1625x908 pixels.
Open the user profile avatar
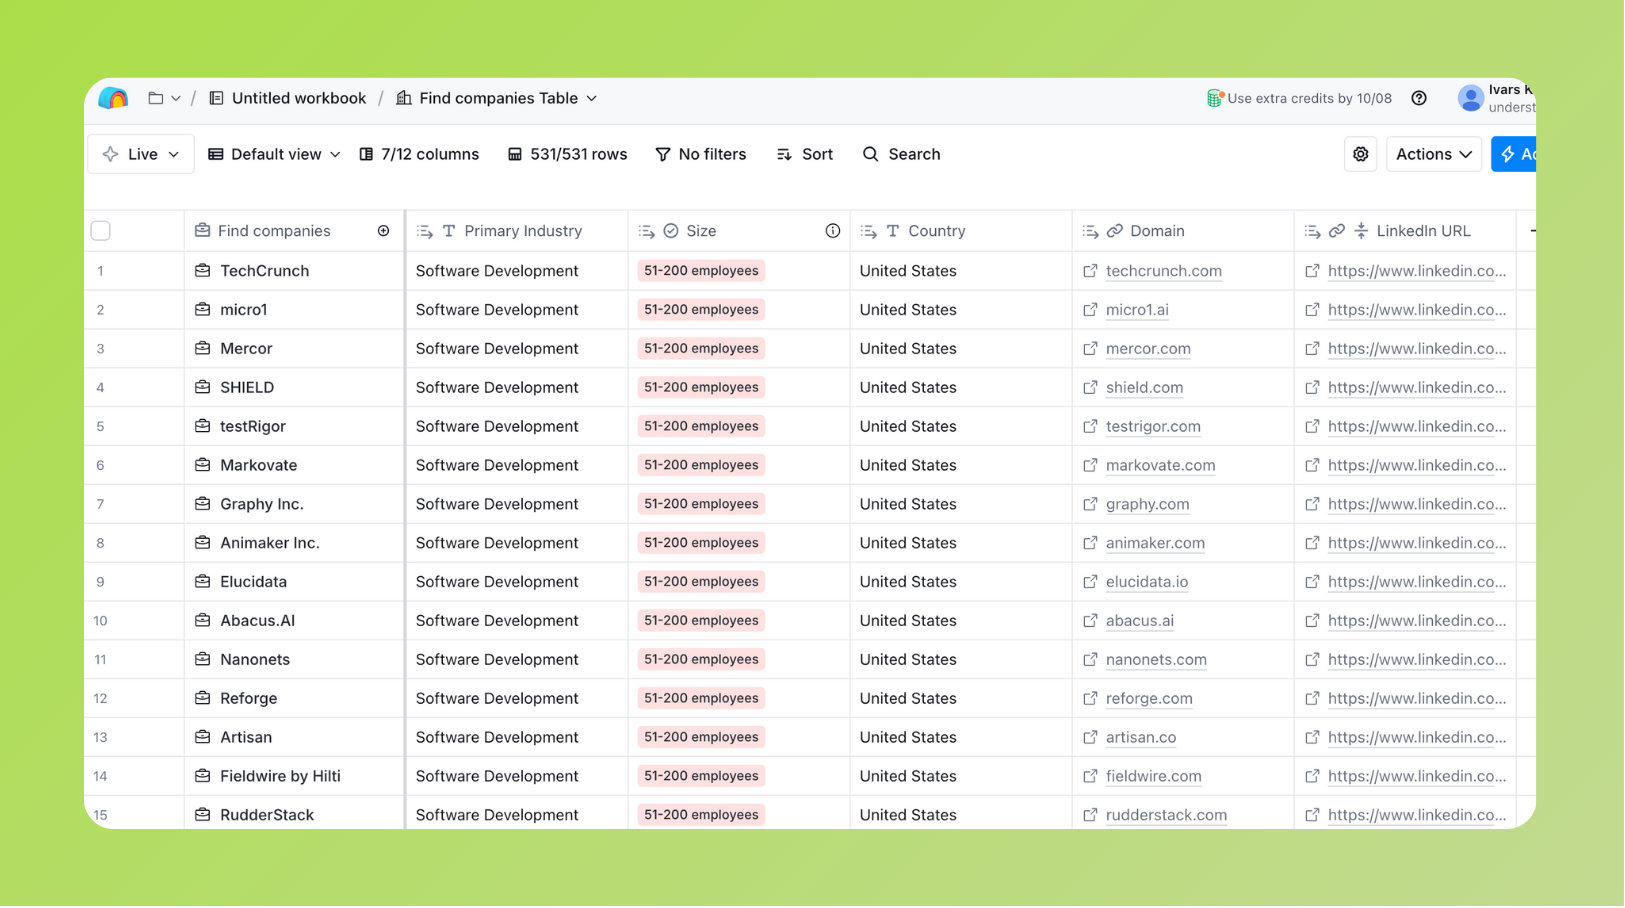(1470, 98)
